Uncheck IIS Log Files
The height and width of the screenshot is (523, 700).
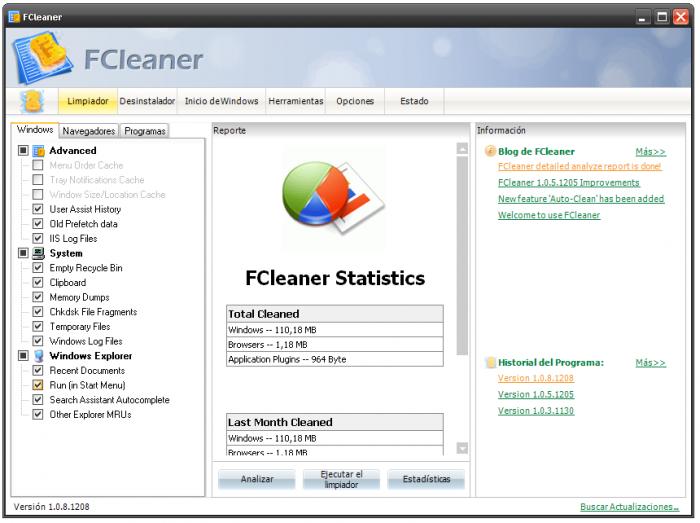pyautogui.click(x=38, y=238)
